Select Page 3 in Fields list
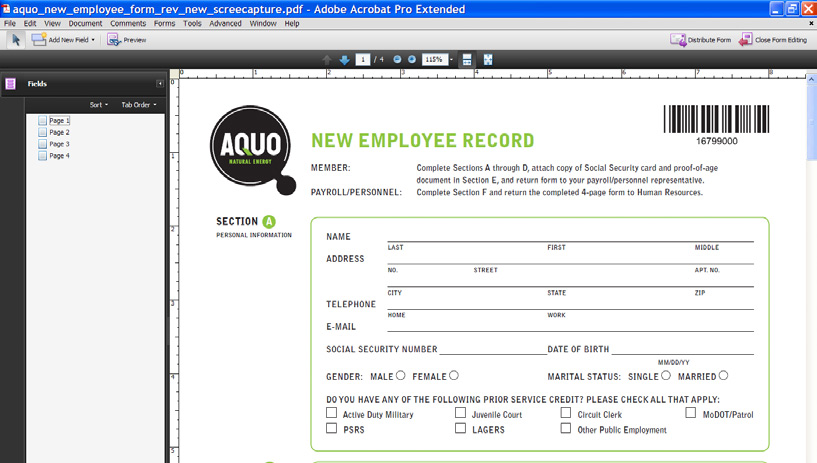Viewport: 817px width, 463px height. 59,144
